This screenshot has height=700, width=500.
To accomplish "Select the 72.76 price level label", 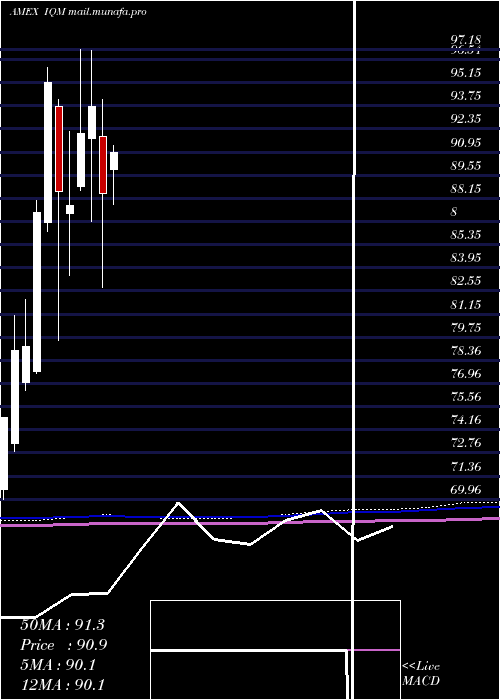I will pyautogui.click(x=466, y=443).
